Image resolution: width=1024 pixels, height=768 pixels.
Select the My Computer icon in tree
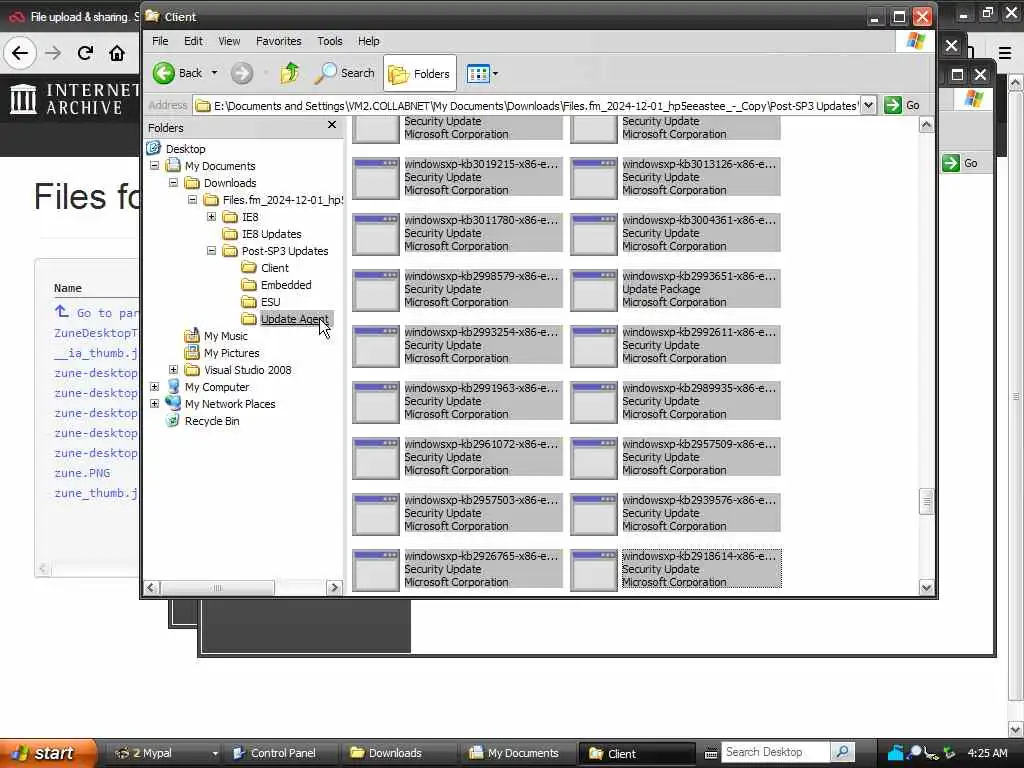tap(173, 387)
